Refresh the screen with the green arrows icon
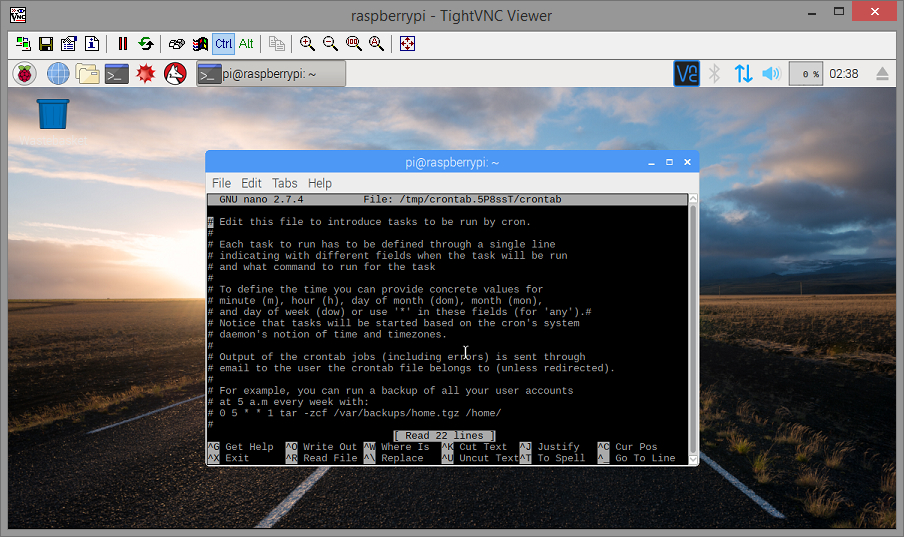 pyautogui.click(x=146, y=44)
